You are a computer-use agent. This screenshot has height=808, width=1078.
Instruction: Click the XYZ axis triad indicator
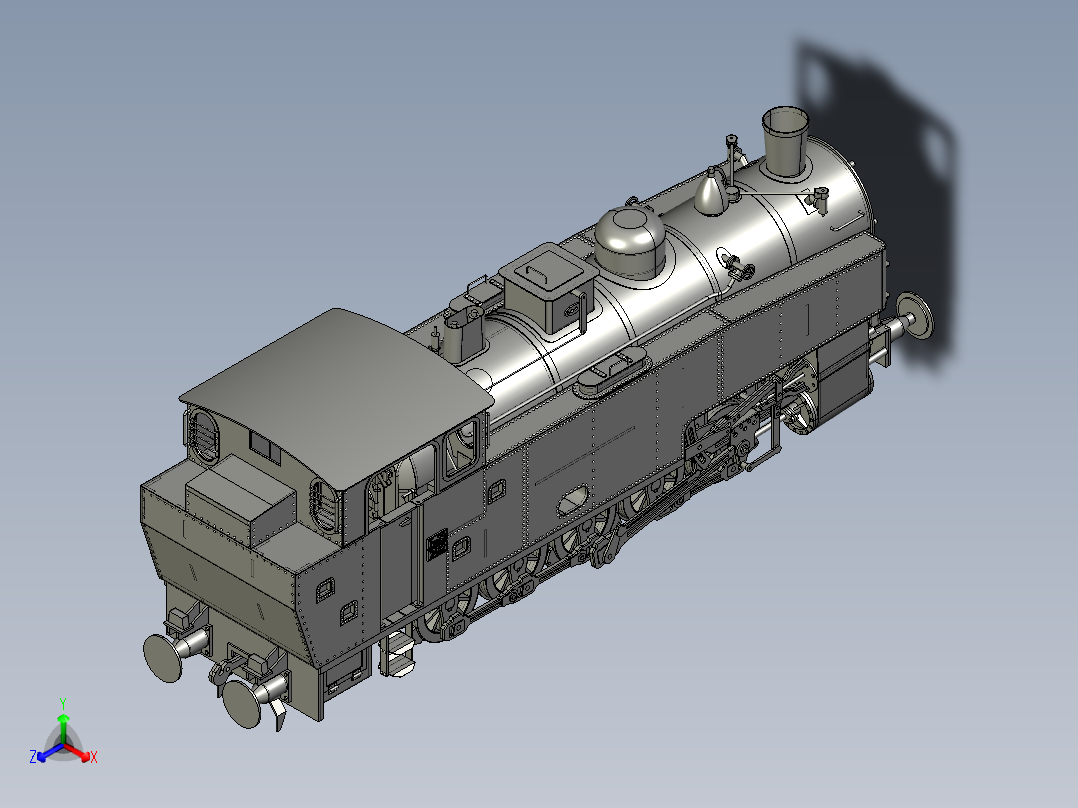(x=63, y=734)
